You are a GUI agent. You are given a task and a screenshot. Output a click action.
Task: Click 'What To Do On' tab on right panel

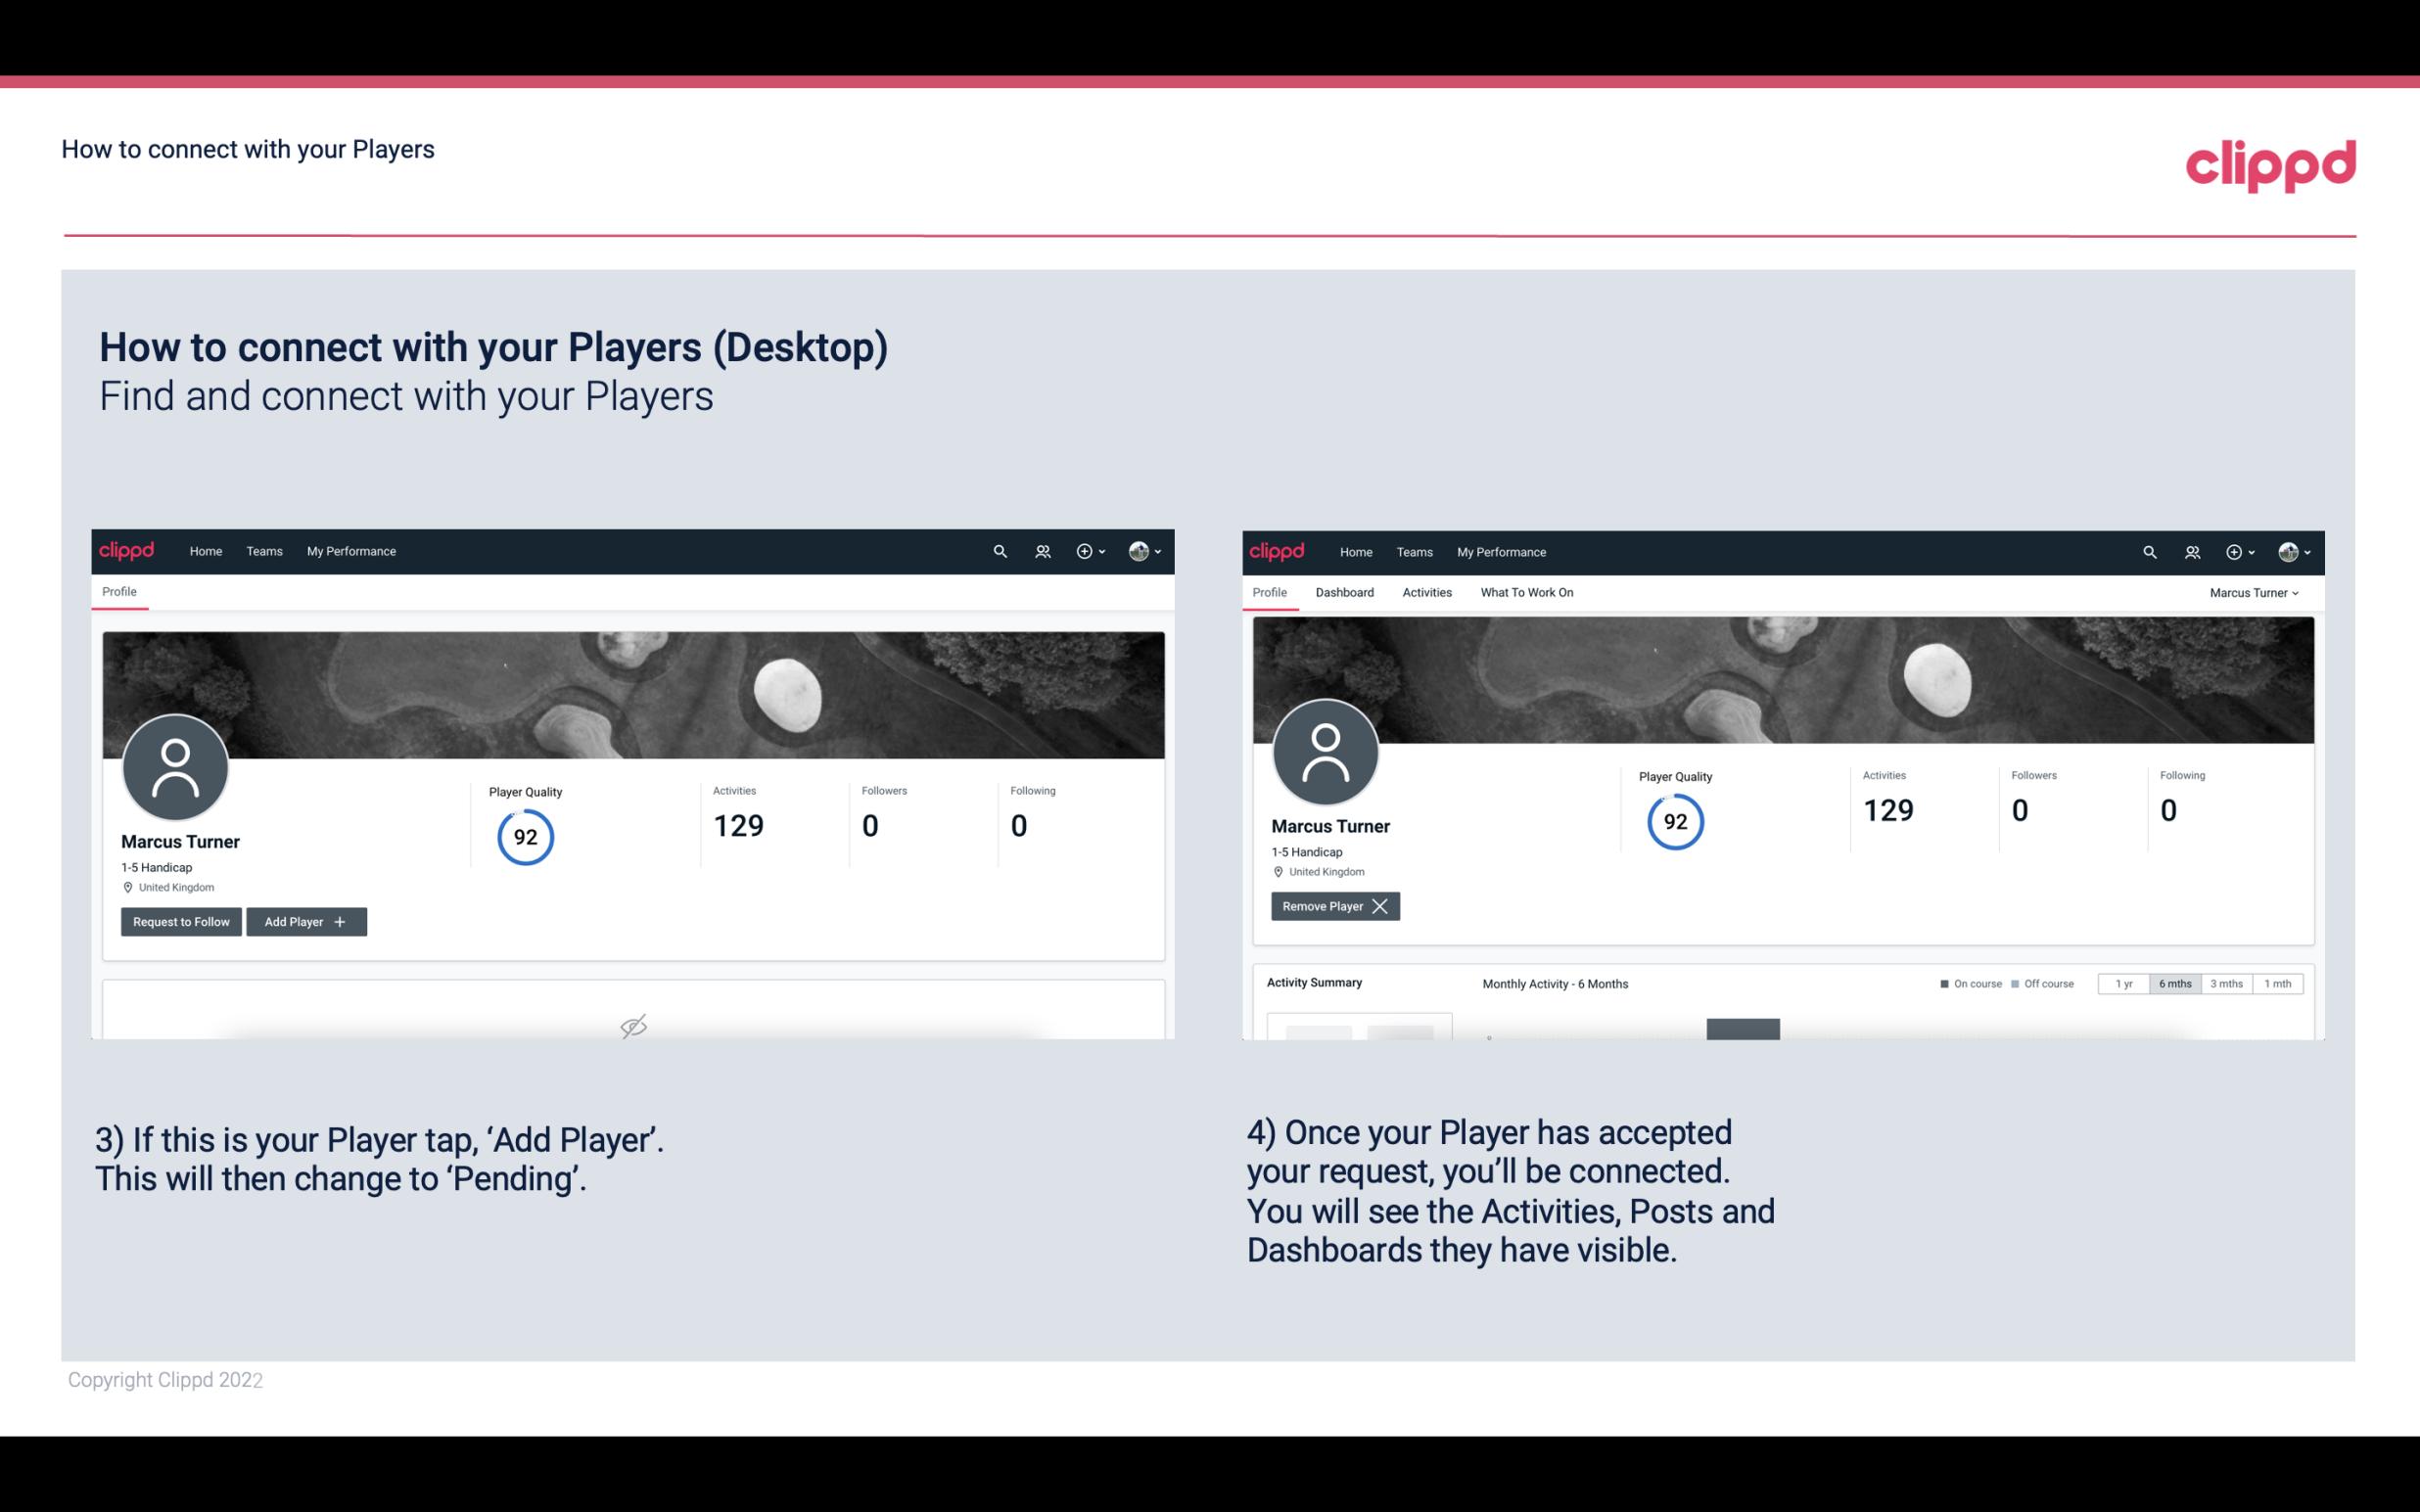1526,592
